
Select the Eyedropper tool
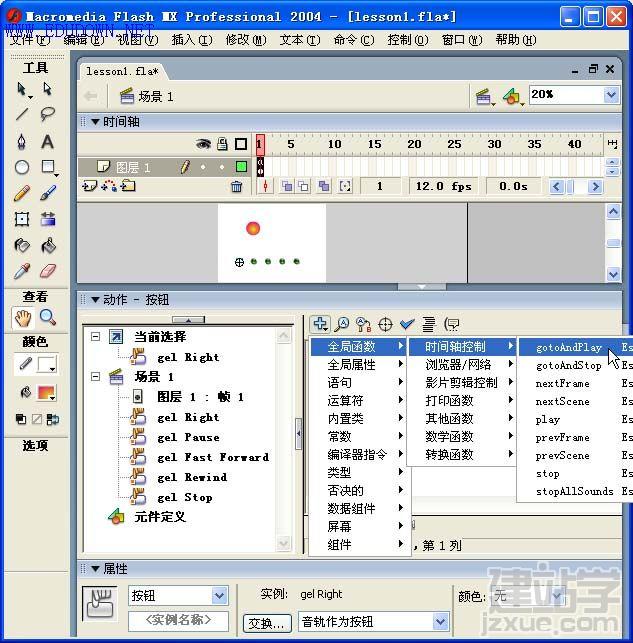22,271
